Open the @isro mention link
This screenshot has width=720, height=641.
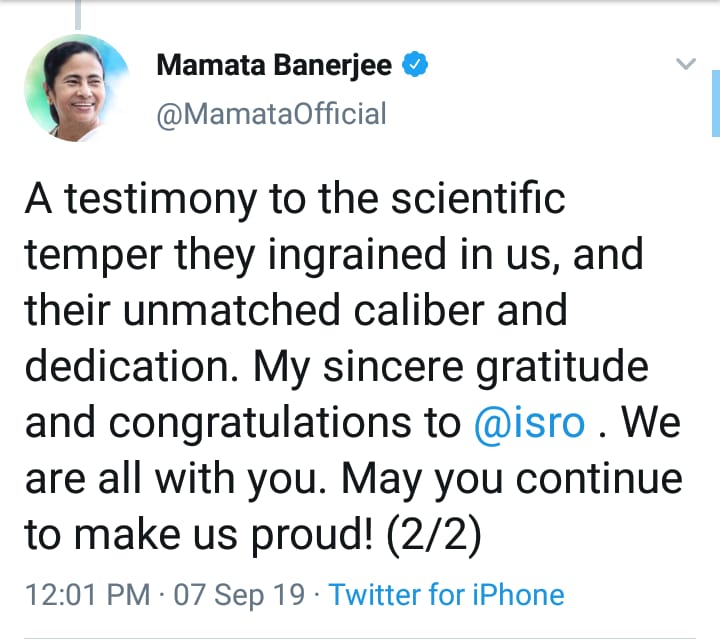[529, 423]
